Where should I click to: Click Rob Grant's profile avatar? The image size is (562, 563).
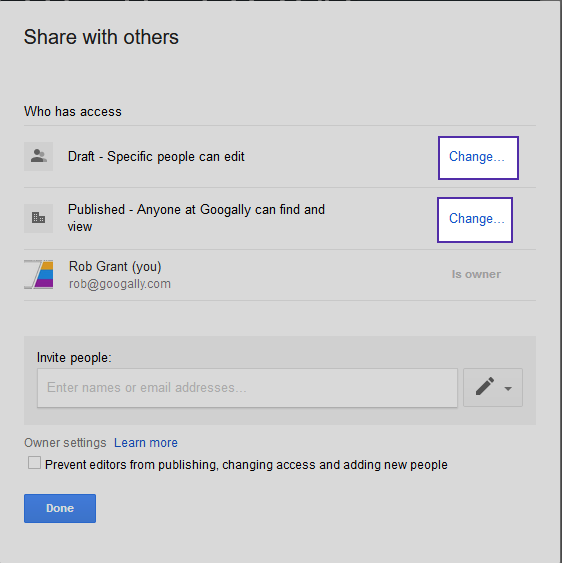tap(38, 274)
